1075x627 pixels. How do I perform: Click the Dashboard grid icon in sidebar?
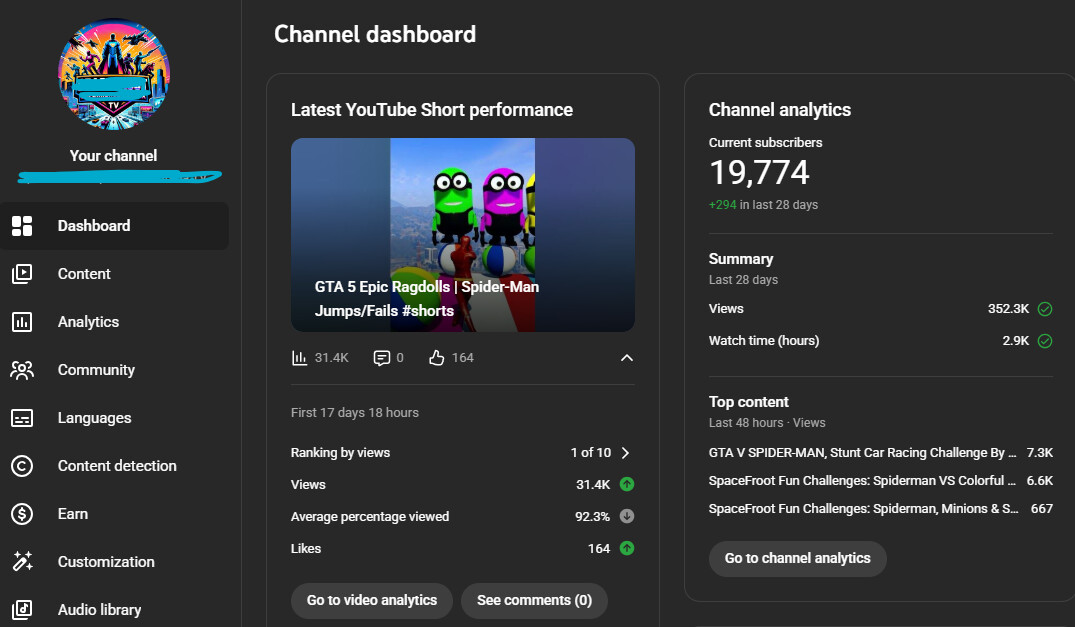pos(22,226)
